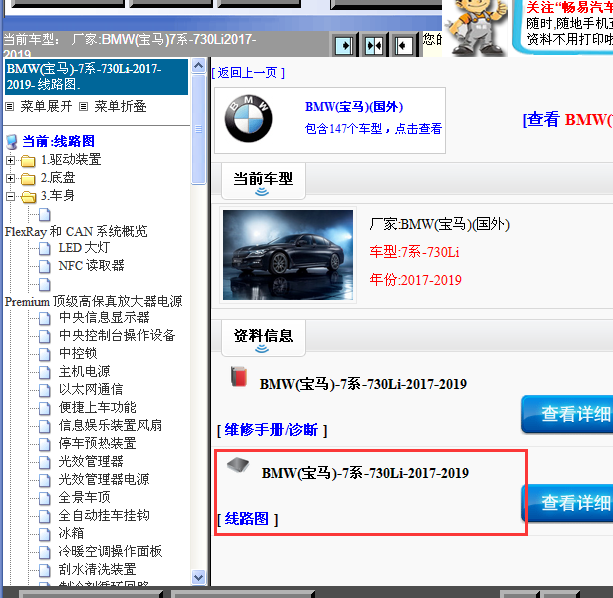Click 年份:2017-2019 text
The image size is (613, 598).
coord(416,280)
